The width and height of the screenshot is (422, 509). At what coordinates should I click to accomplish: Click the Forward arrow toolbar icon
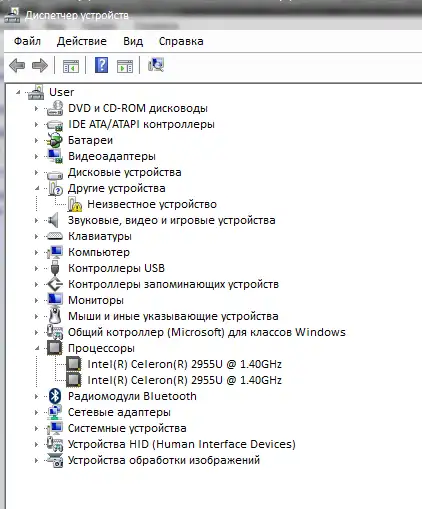pyautogui.click(x=40, y=65)
